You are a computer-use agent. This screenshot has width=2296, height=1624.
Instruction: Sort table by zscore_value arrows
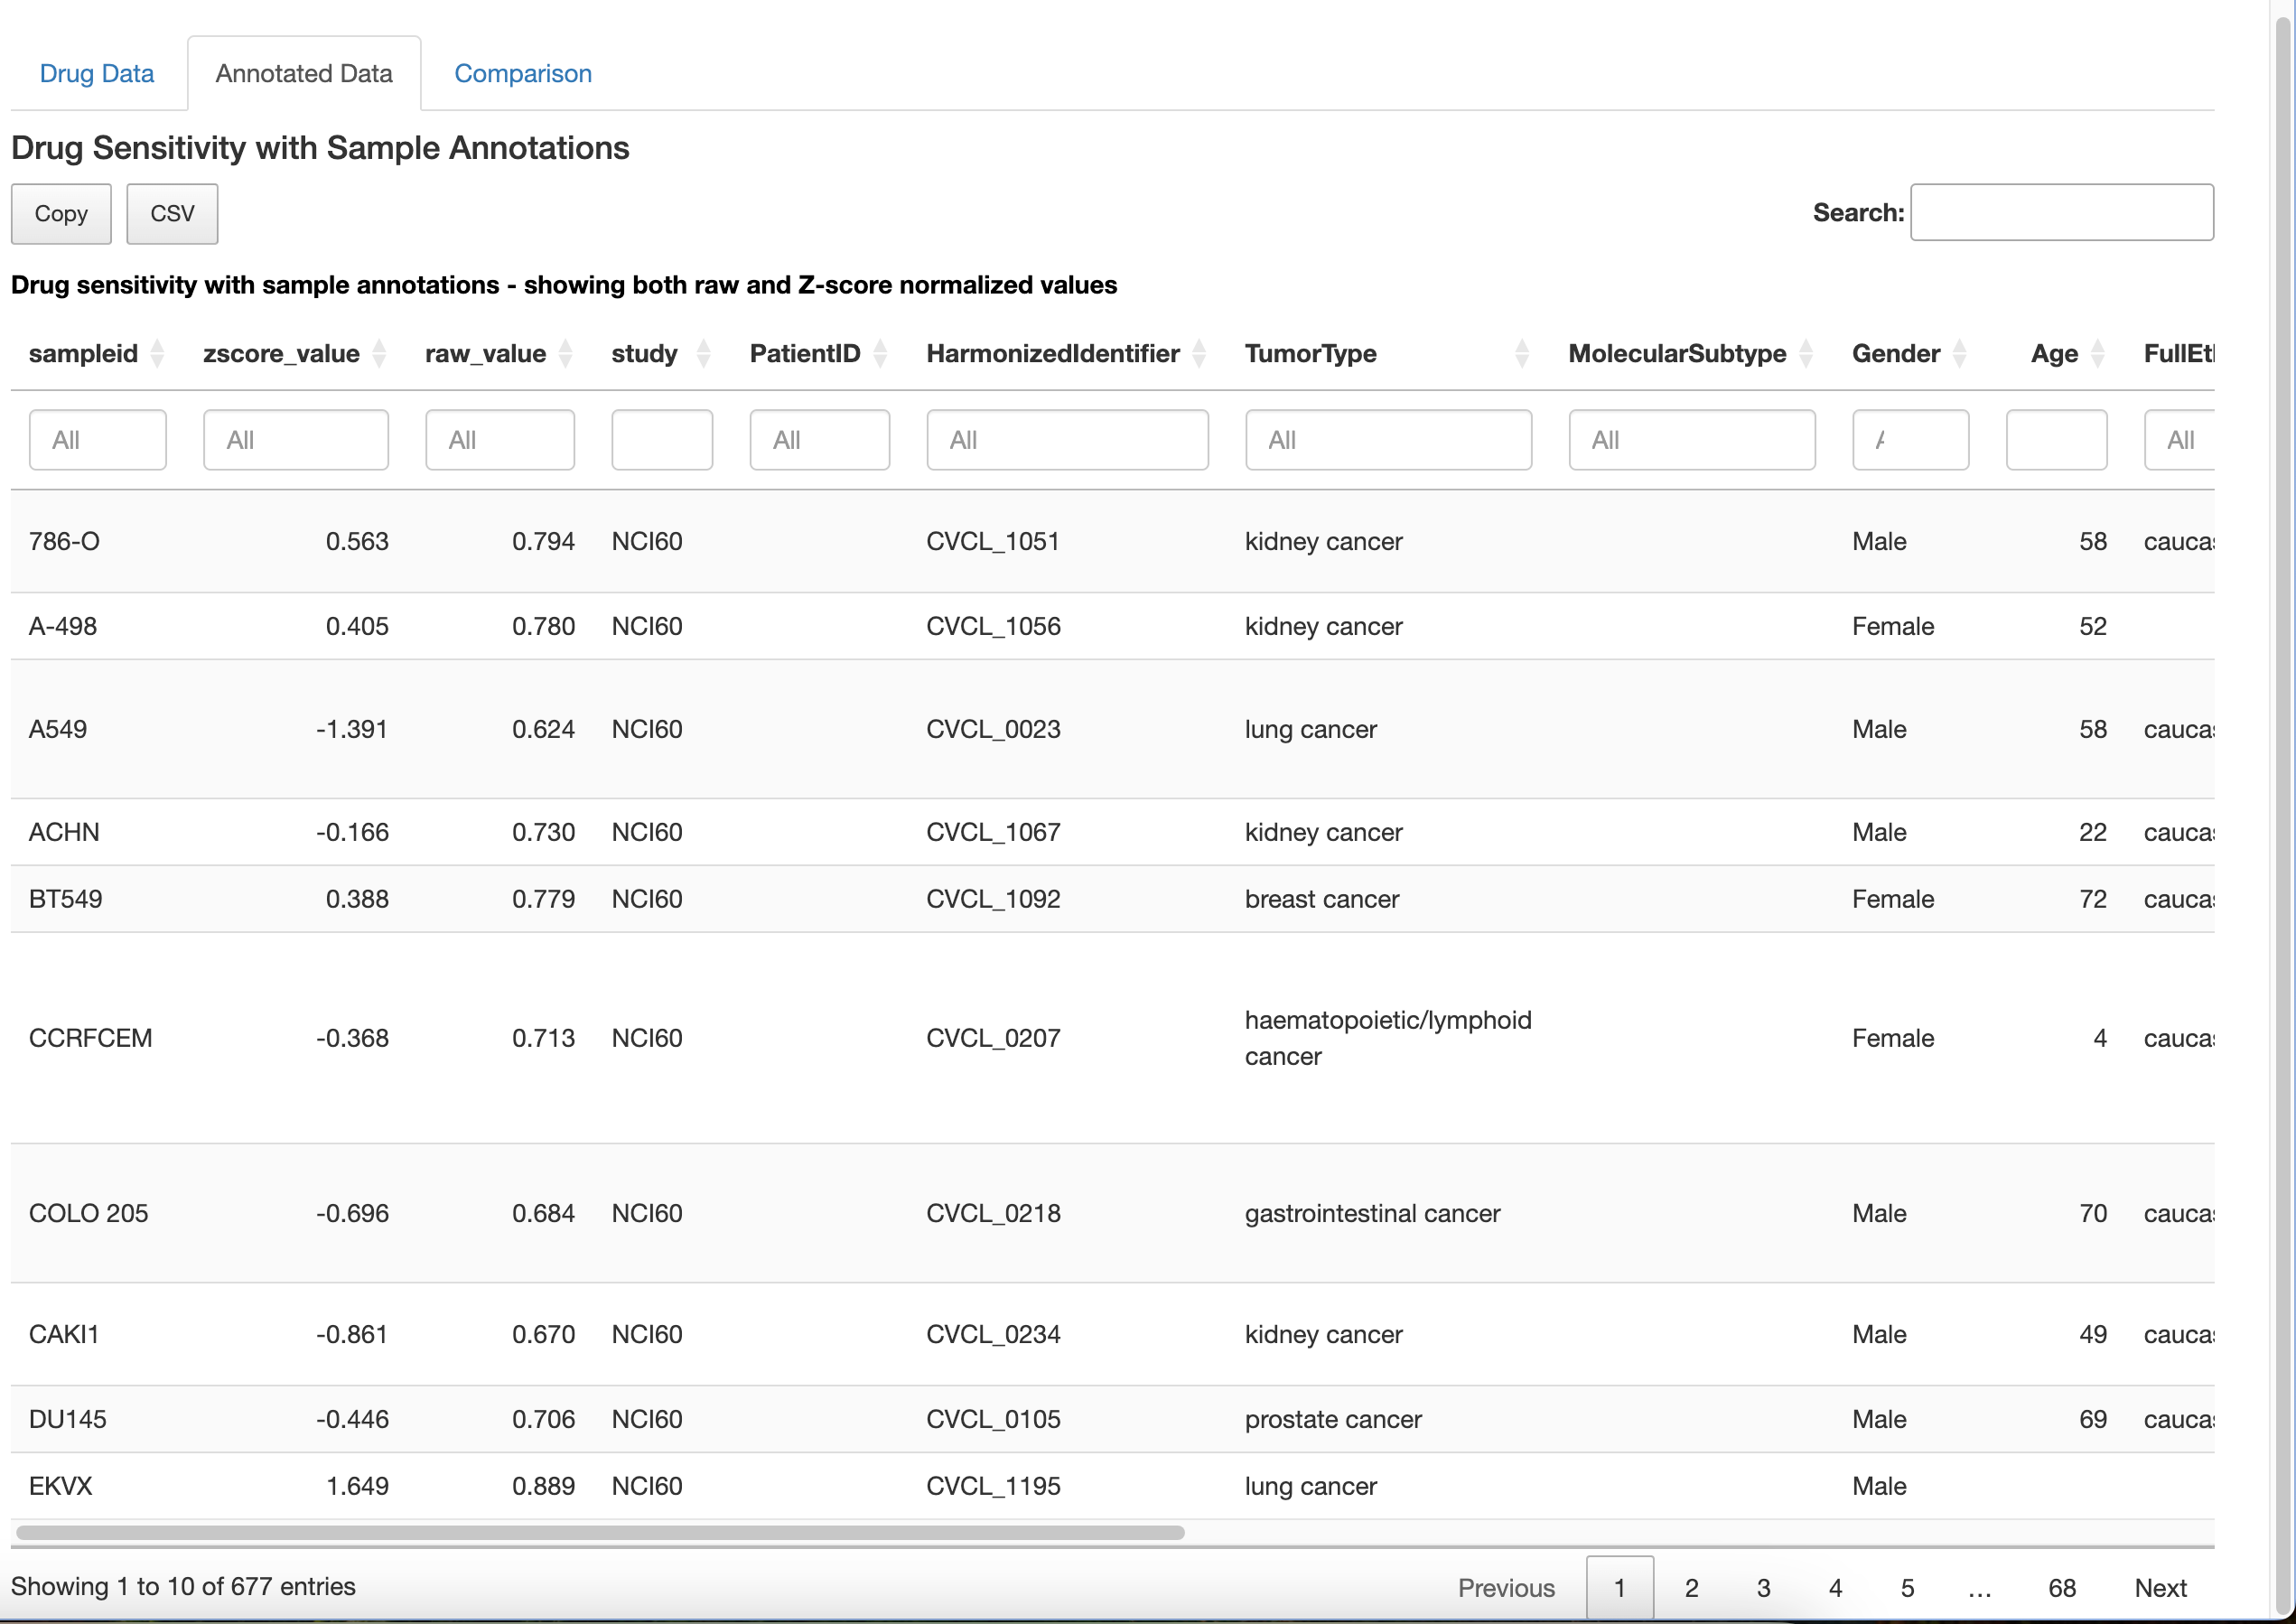point(379,353)
